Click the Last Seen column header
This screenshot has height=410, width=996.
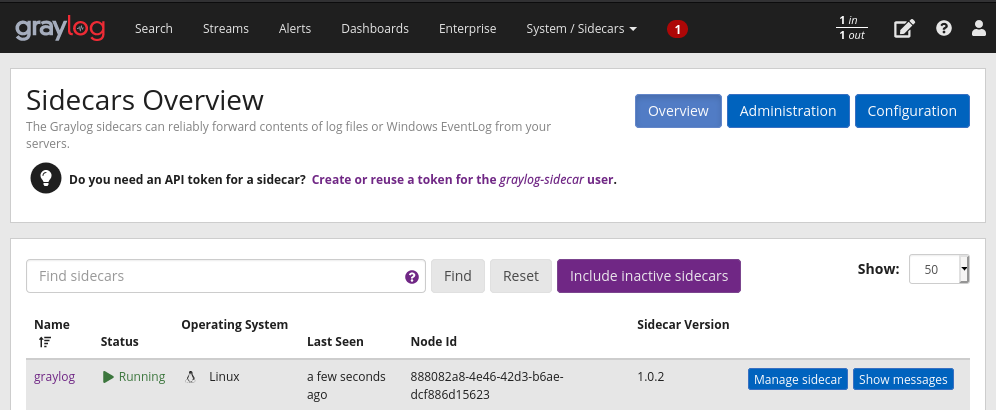click(x=335, y=341)
